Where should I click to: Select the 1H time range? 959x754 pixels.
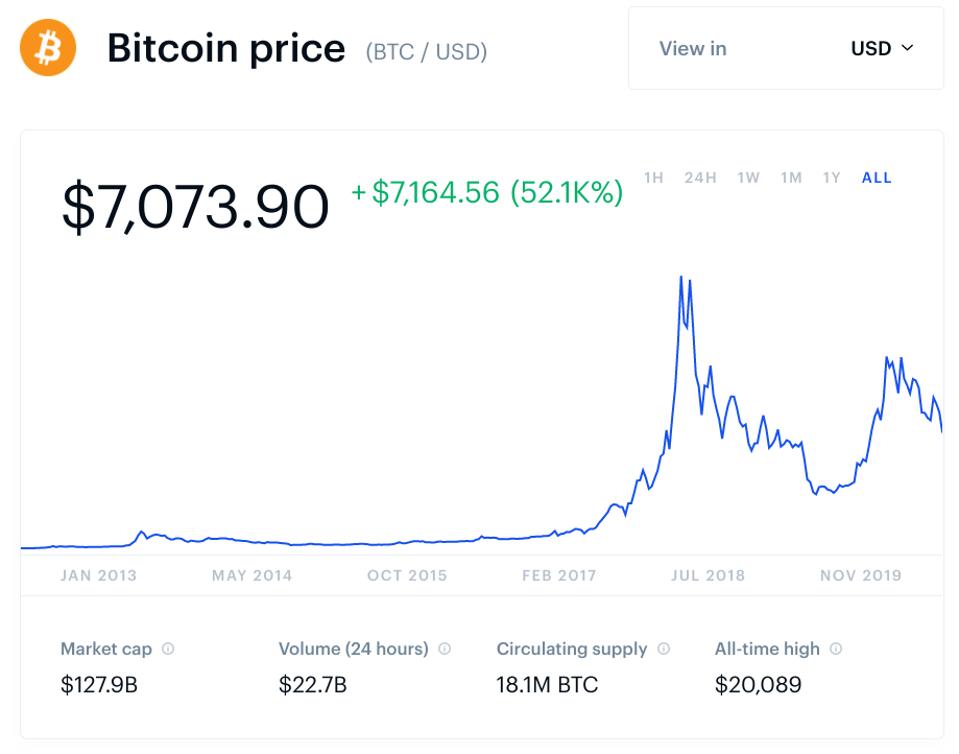click(x=654, y=178)
